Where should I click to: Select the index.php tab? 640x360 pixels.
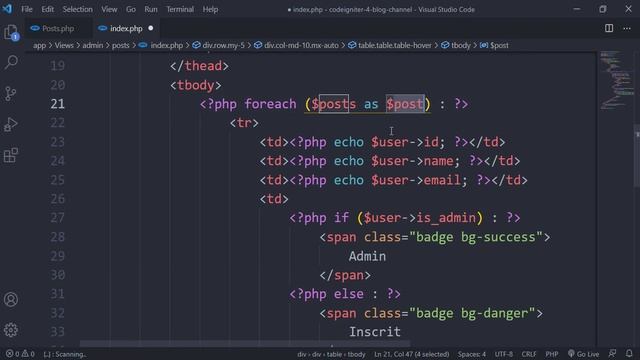click(x=126, y=29)
